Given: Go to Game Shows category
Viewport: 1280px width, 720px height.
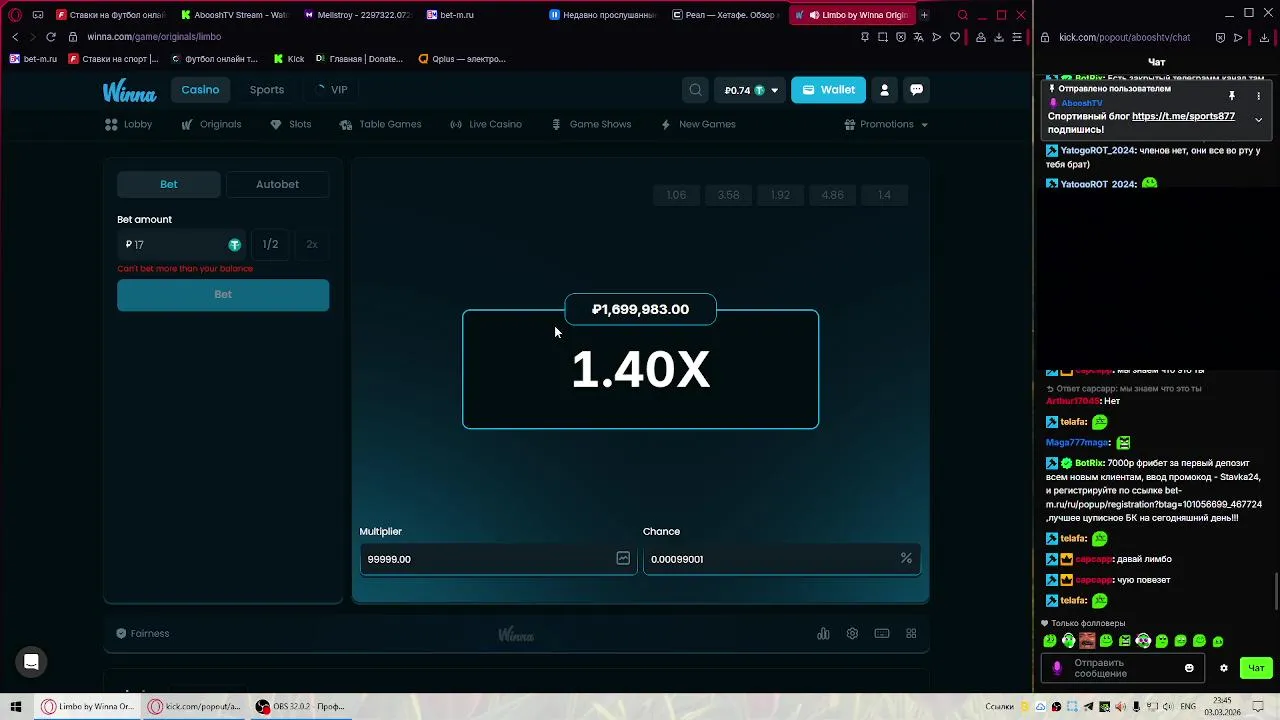Looking at the screenshot, I should click(591, 124).
